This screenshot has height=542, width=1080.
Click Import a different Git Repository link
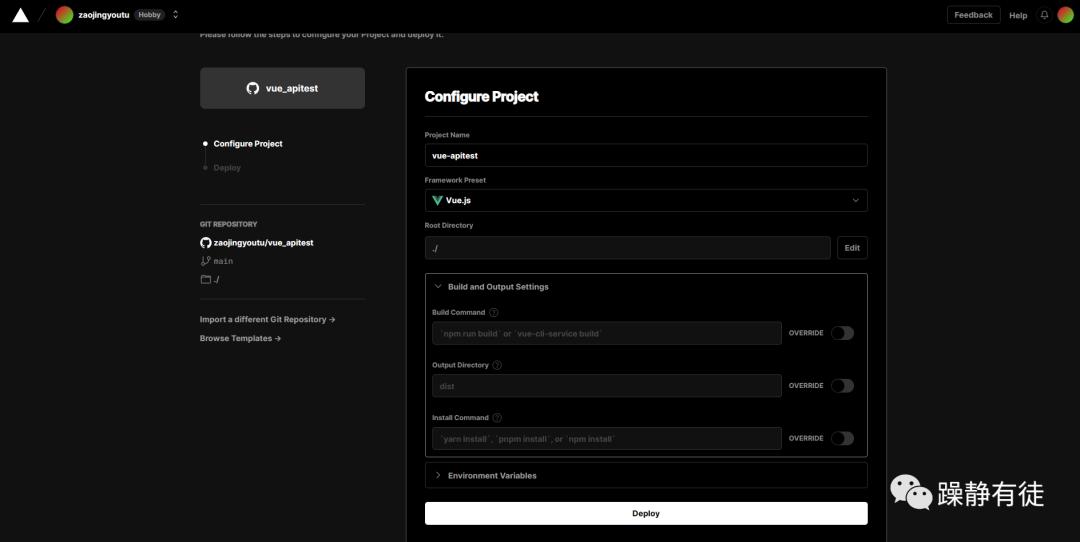coord(267,320)
